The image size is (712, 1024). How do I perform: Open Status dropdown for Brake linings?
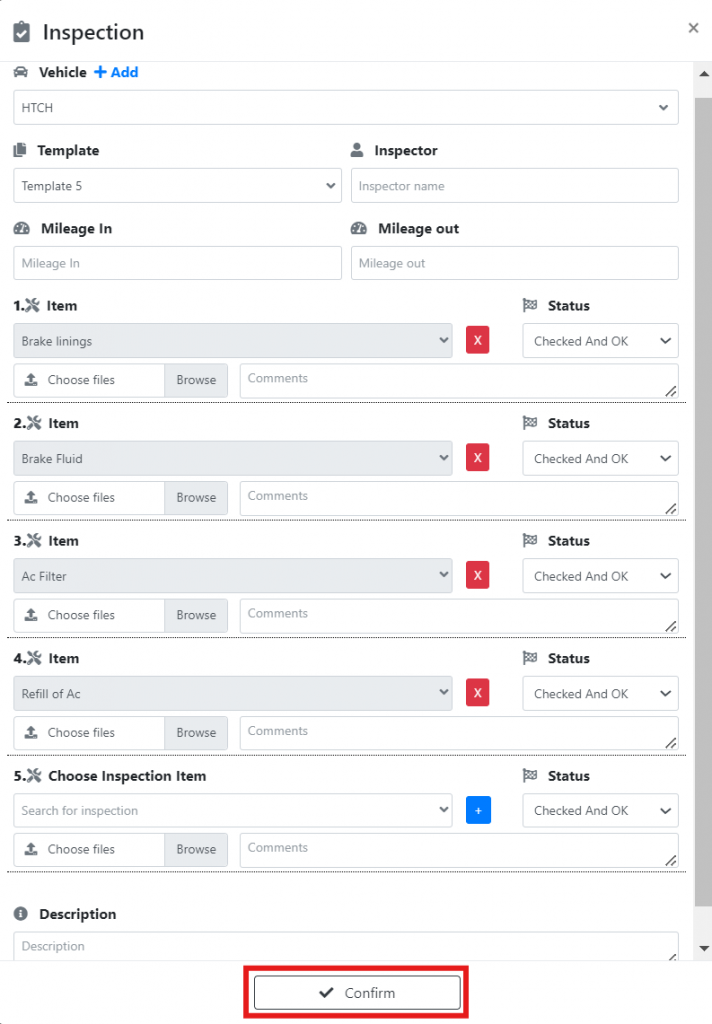600,341
